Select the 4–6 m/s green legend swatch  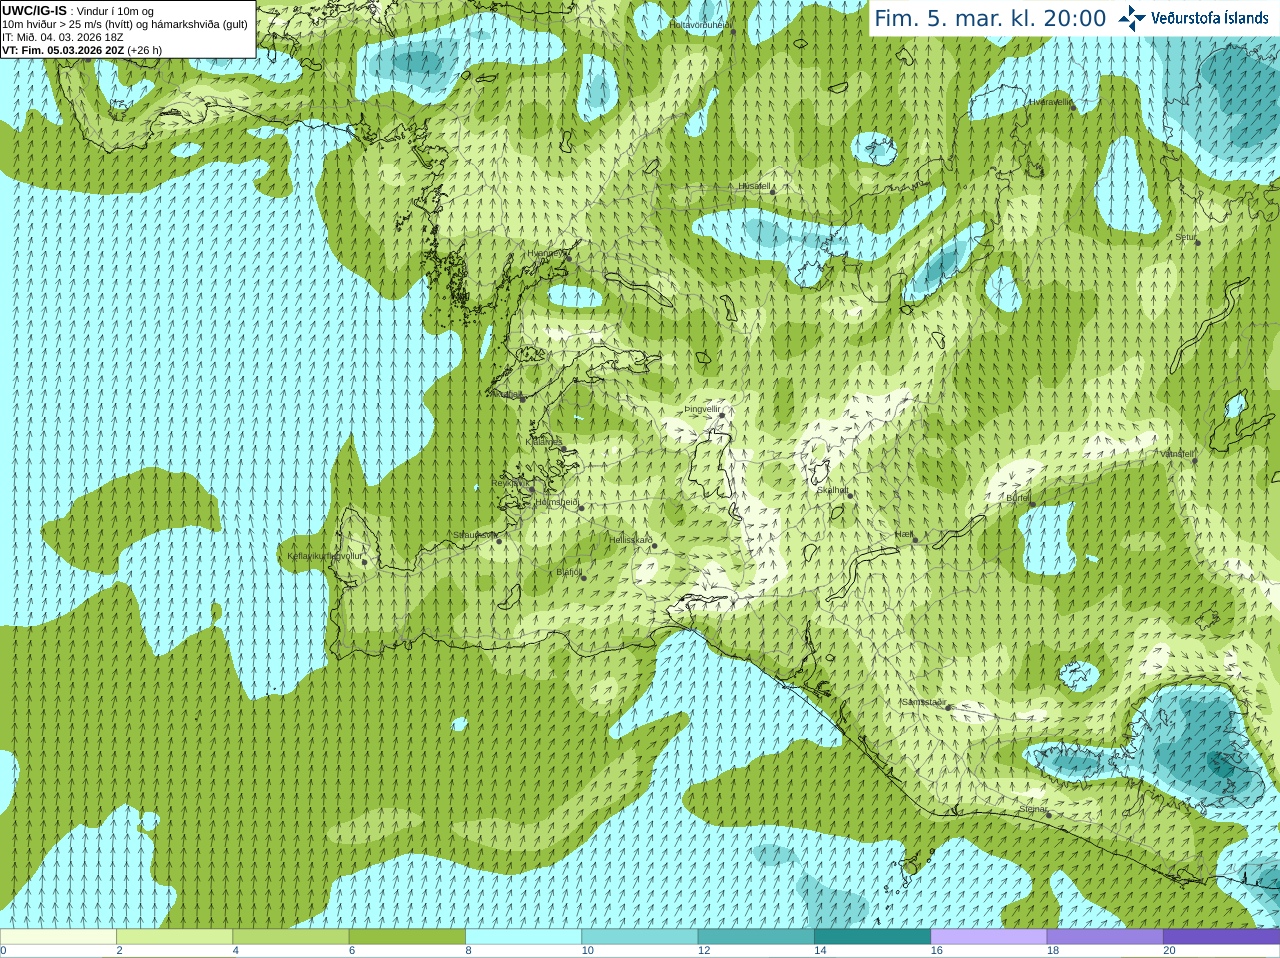290,937
